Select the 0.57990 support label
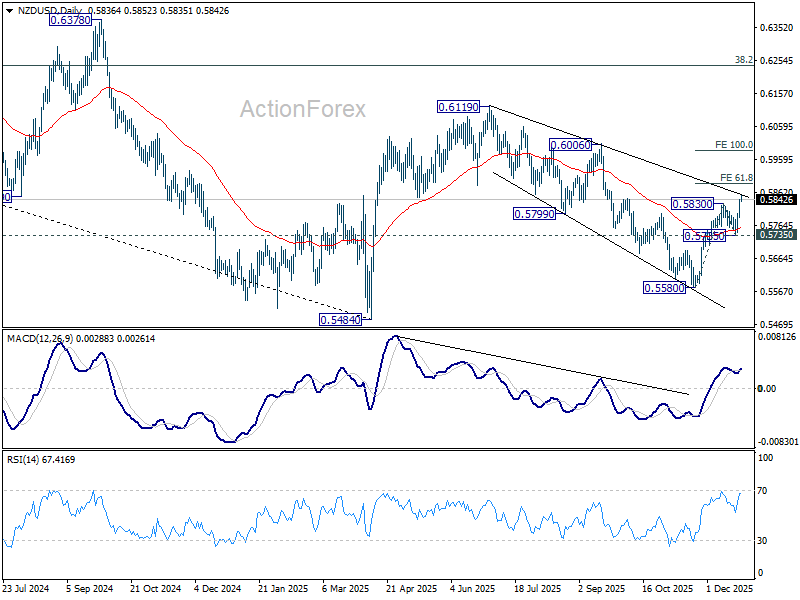The width and height of the screenshot is (800, 600). 534,214
